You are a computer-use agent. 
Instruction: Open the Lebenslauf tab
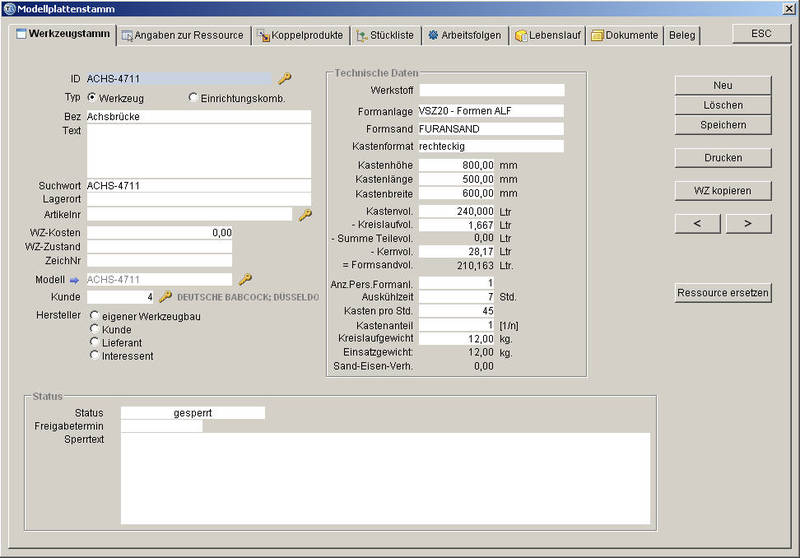pos(548,35)
